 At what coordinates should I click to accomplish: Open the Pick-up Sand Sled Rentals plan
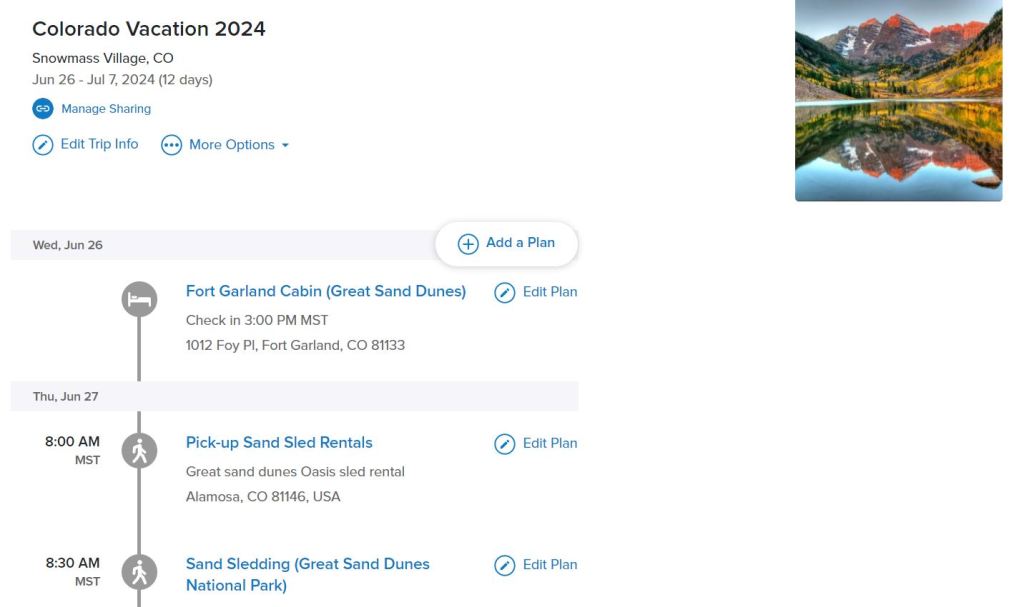(279, 442)
